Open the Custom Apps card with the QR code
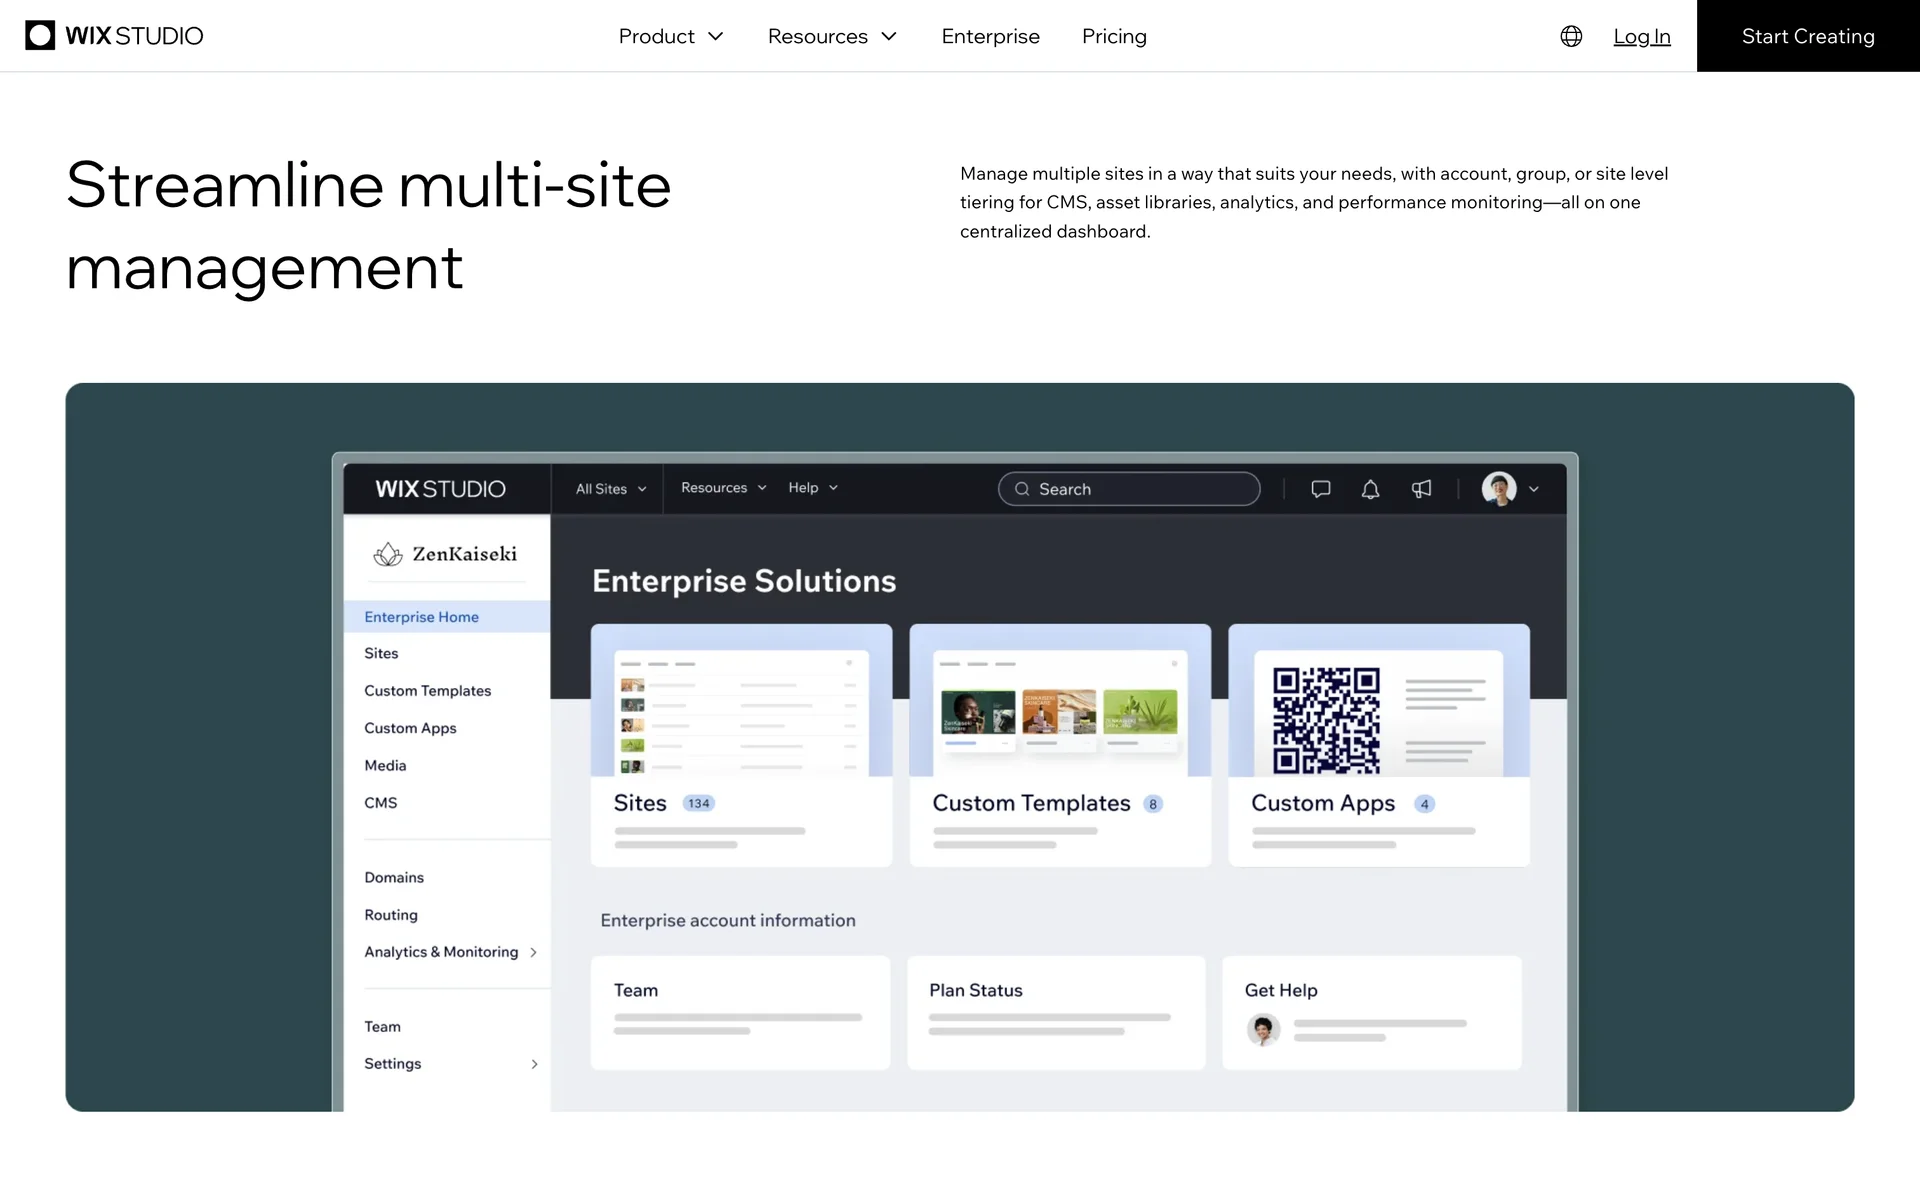This screenshot has height=1200, width=1920. coord(1378,745)
